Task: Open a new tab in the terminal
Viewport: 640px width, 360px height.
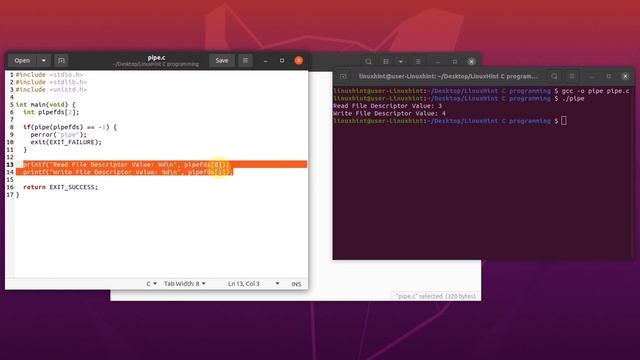Action: tap(343, 76)
